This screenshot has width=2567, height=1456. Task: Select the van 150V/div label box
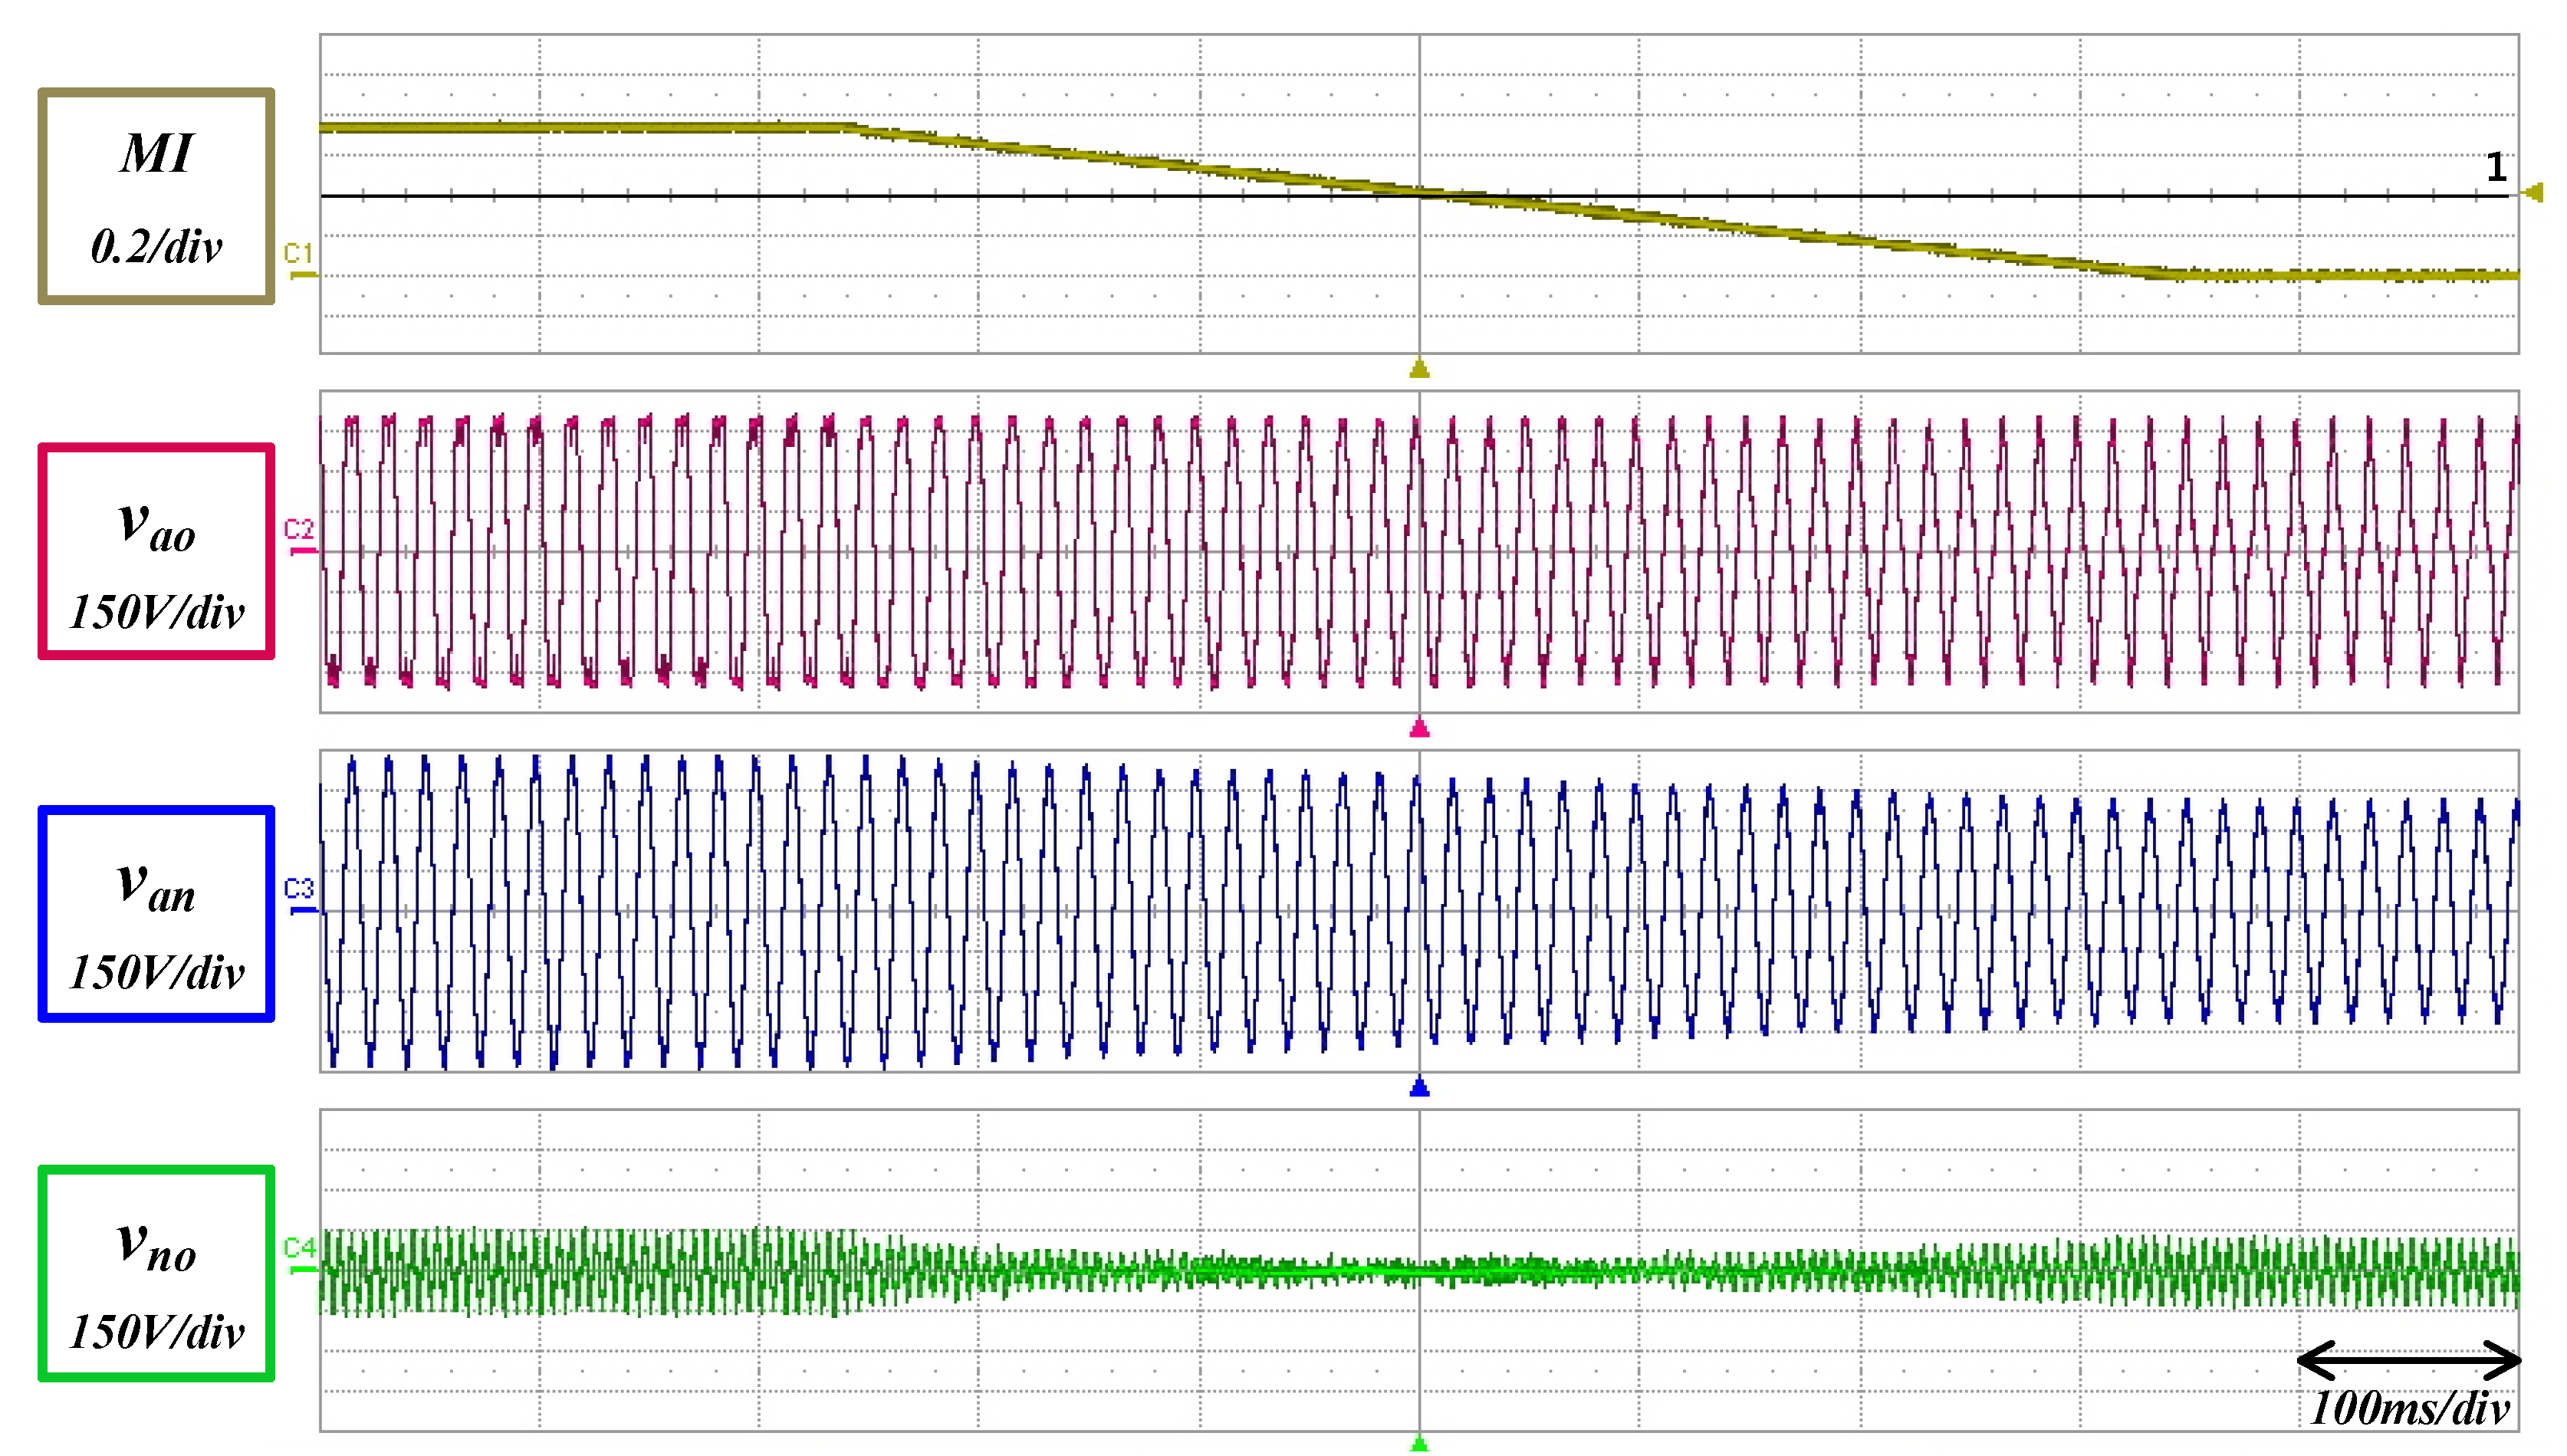(157, 913)
